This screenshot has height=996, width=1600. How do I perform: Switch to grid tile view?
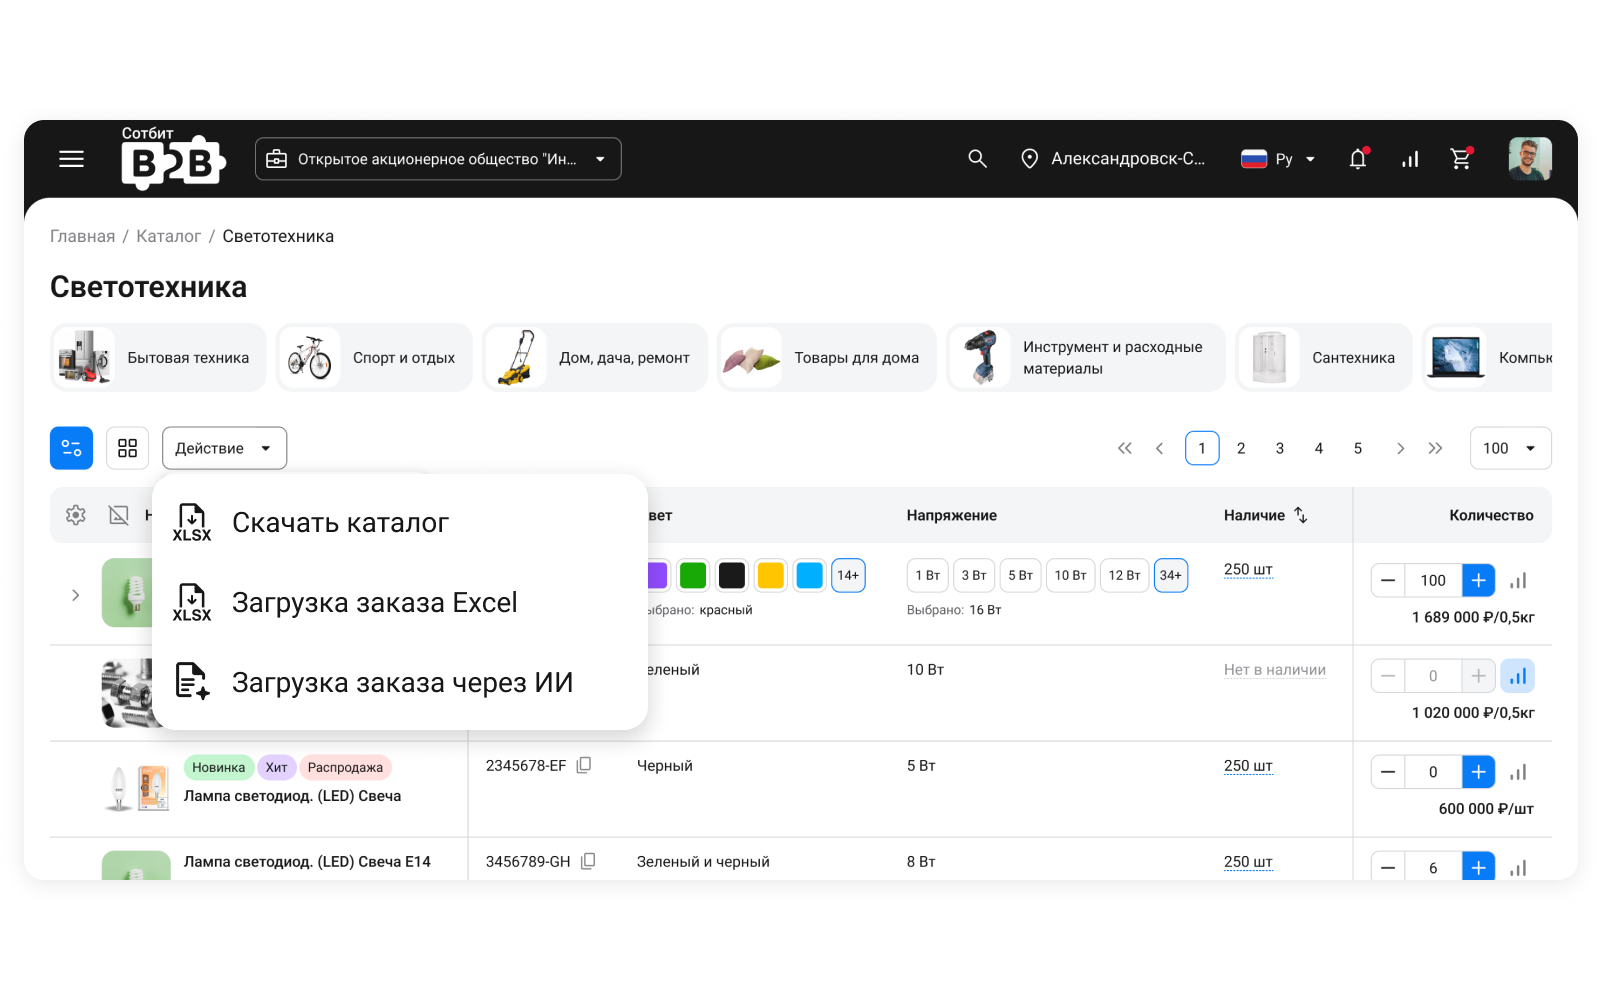[x=127, y=448]
